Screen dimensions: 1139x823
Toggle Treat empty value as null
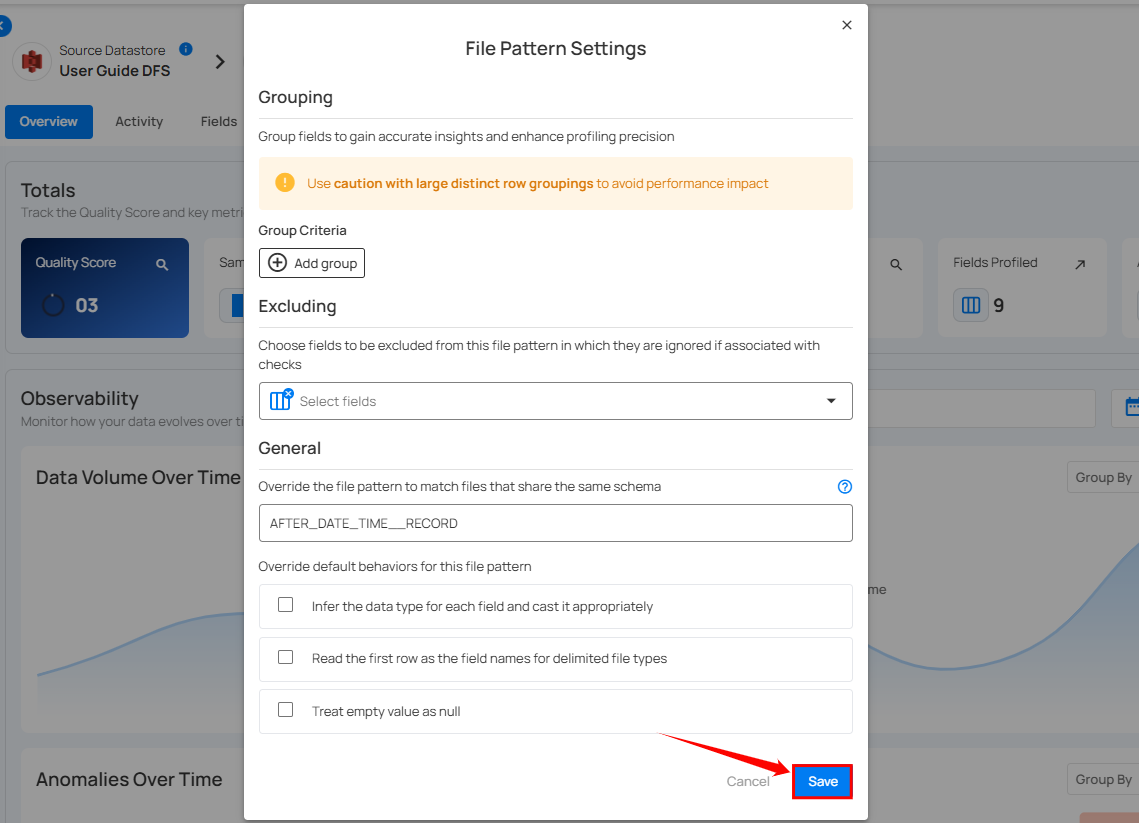point(286,710)
